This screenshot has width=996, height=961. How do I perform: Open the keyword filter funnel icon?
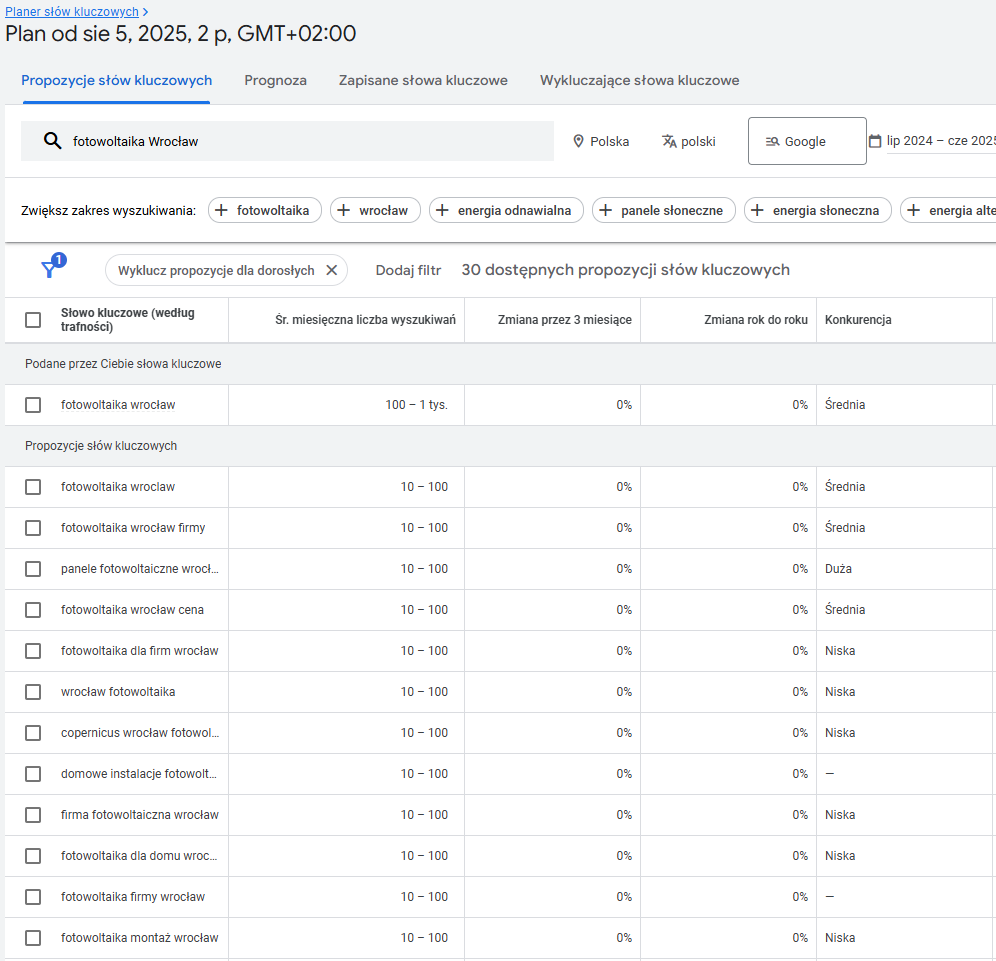50,269
